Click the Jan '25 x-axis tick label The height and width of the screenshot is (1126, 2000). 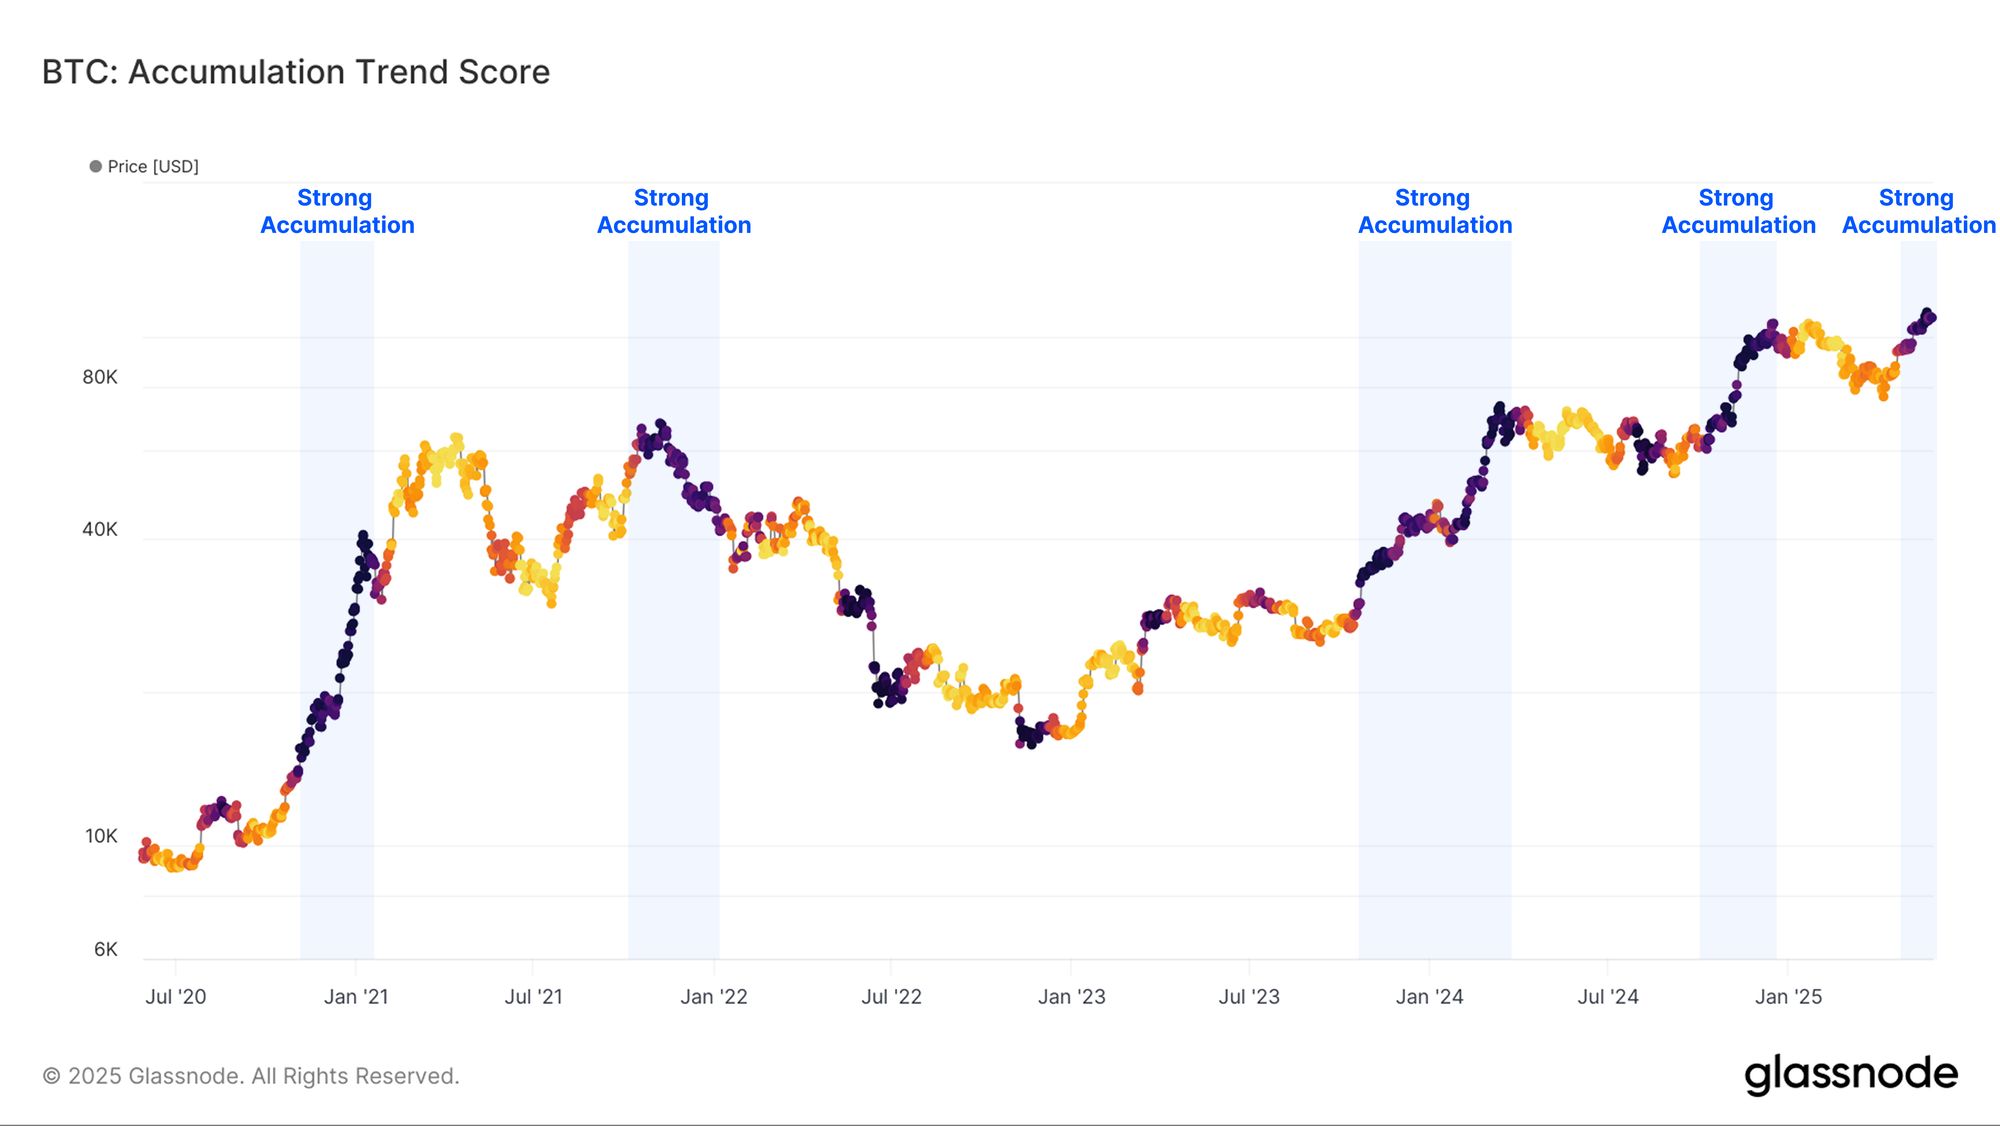(x=1788, y=996)
